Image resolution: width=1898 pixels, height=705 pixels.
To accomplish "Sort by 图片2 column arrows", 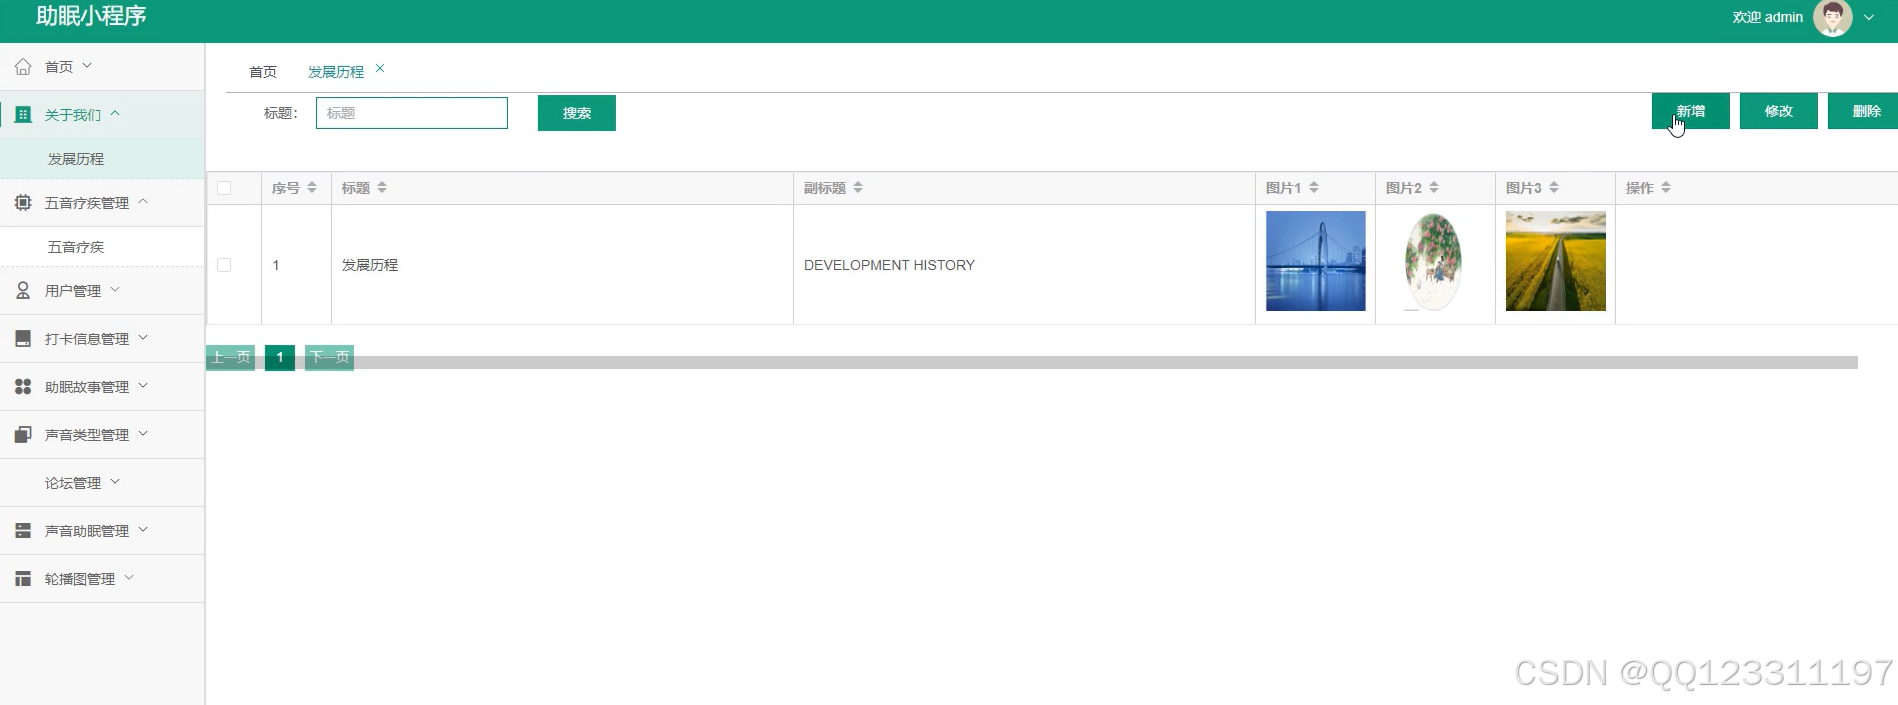I will pyautogui.click(x=1434, y=188).
